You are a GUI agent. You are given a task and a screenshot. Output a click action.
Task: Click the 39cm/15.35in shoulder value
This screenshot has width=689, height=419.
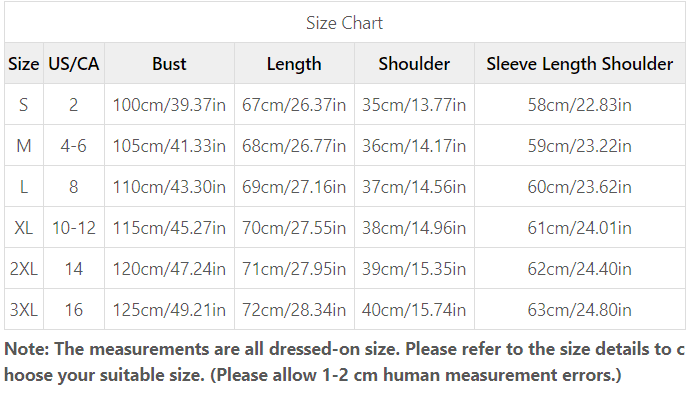(414, 268)
